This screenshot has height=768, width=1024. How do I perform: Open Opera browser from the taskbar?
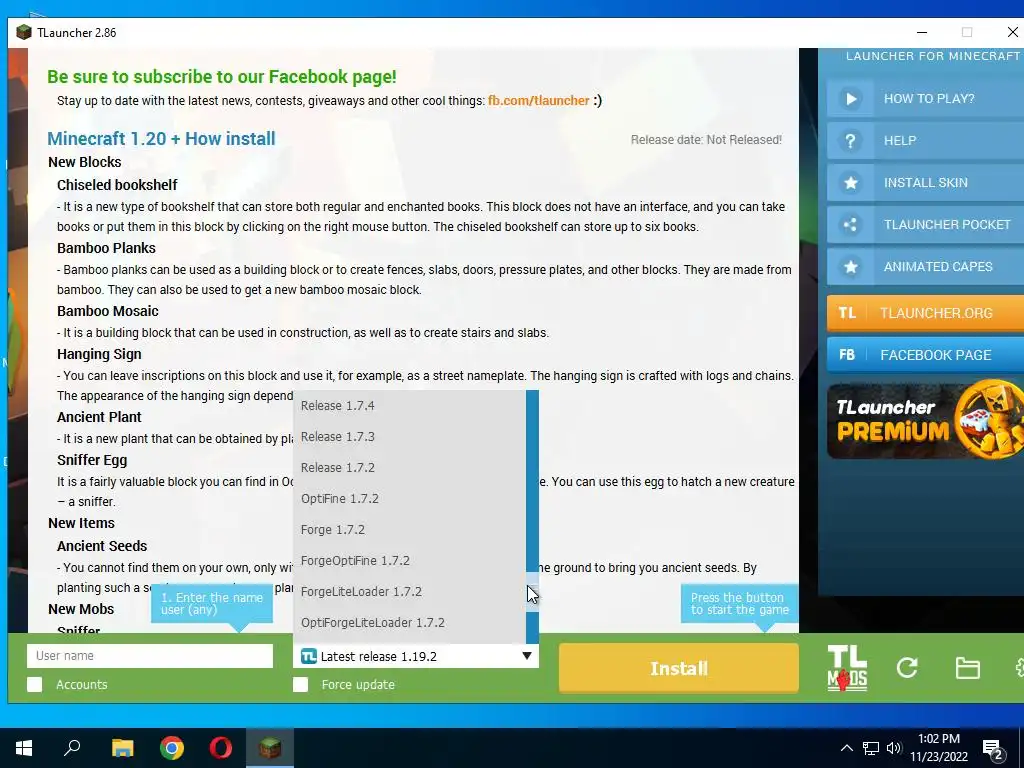click(221, 748)
